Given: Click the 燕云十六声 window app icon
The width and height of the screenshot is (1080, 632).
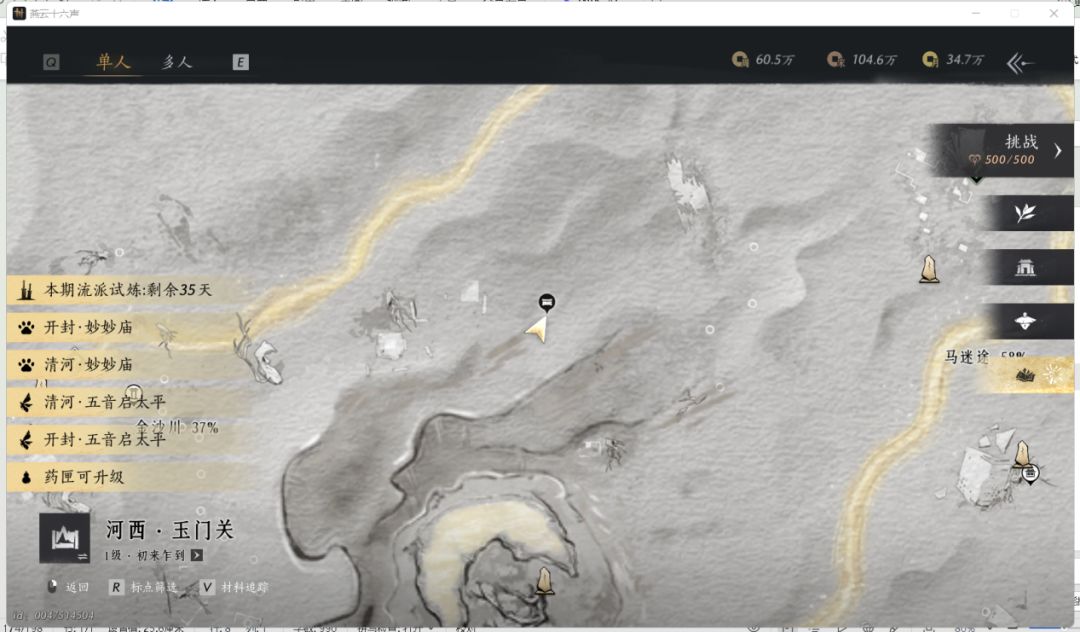Looking at the screenshot, I should click(x=19, y=13).
